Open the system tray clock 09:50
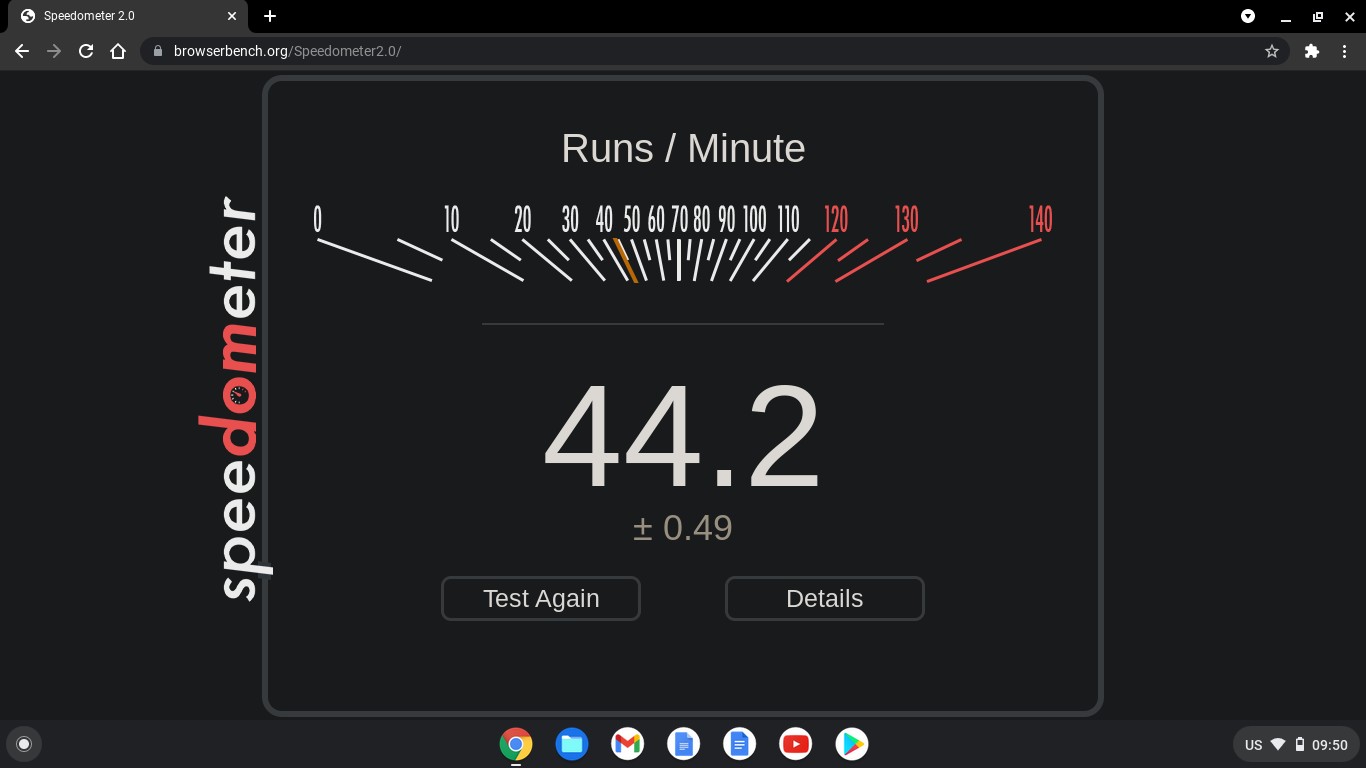1366x768 pixels. pyautogui.click(x=1330, y=745)
